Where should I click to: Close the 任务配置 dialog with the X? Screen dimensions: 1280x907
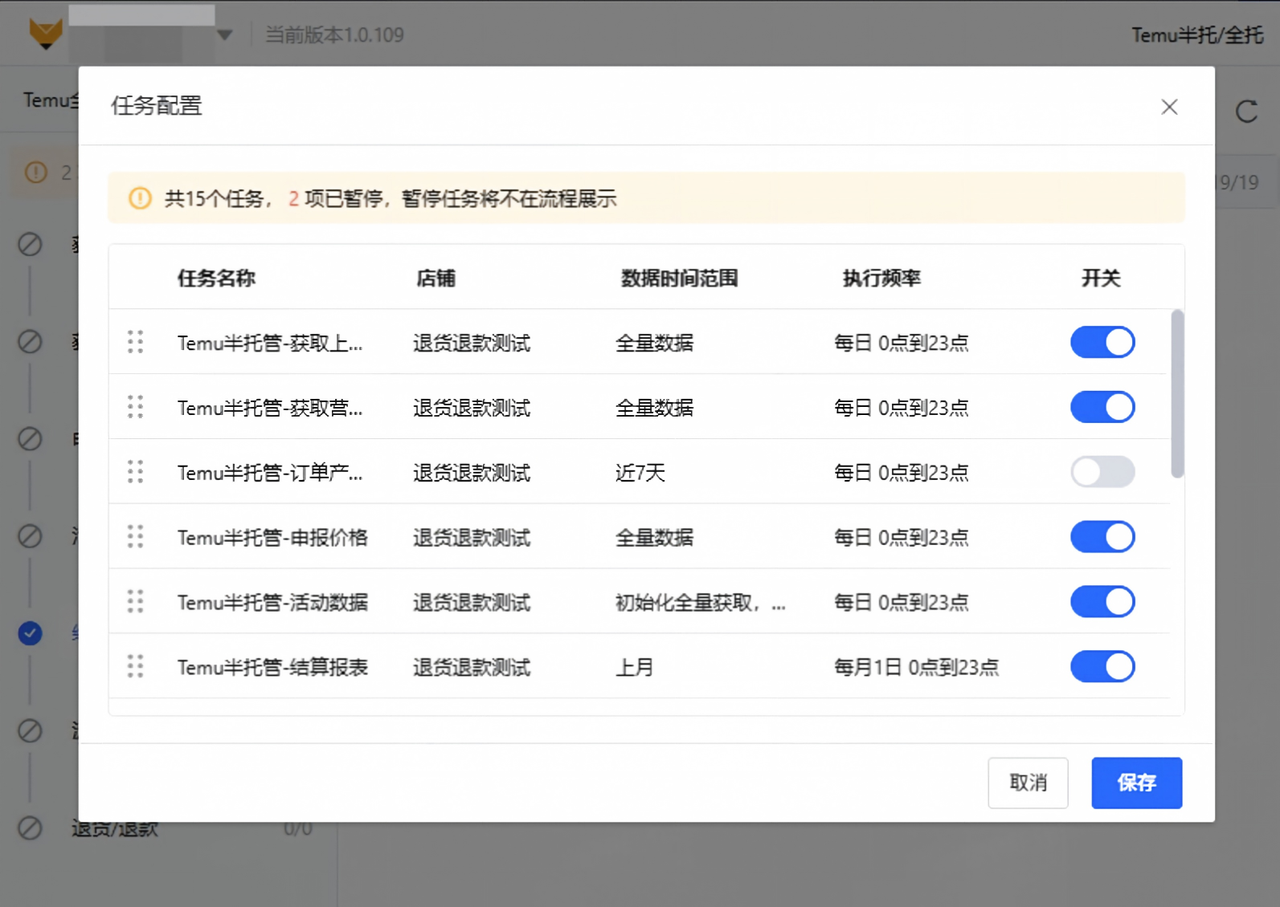click(1169, 107)
